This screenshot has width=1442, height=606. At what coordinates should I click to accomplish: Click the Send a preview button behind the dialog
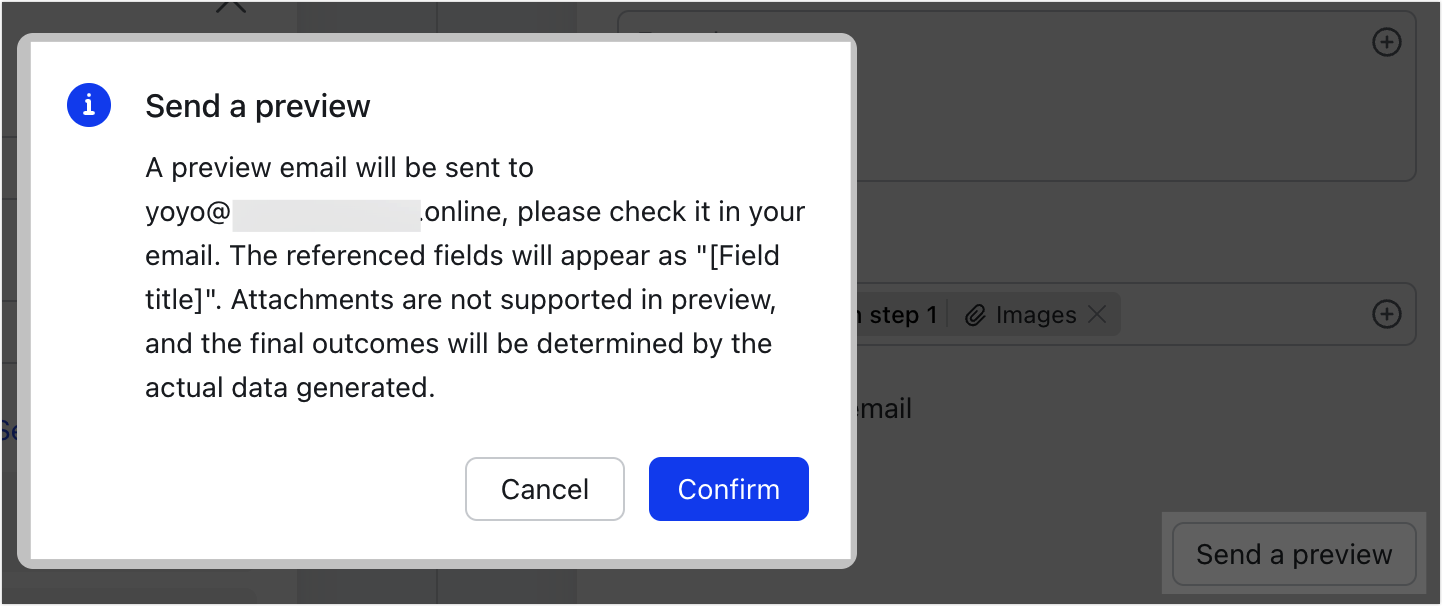[x=1293, y=554]
